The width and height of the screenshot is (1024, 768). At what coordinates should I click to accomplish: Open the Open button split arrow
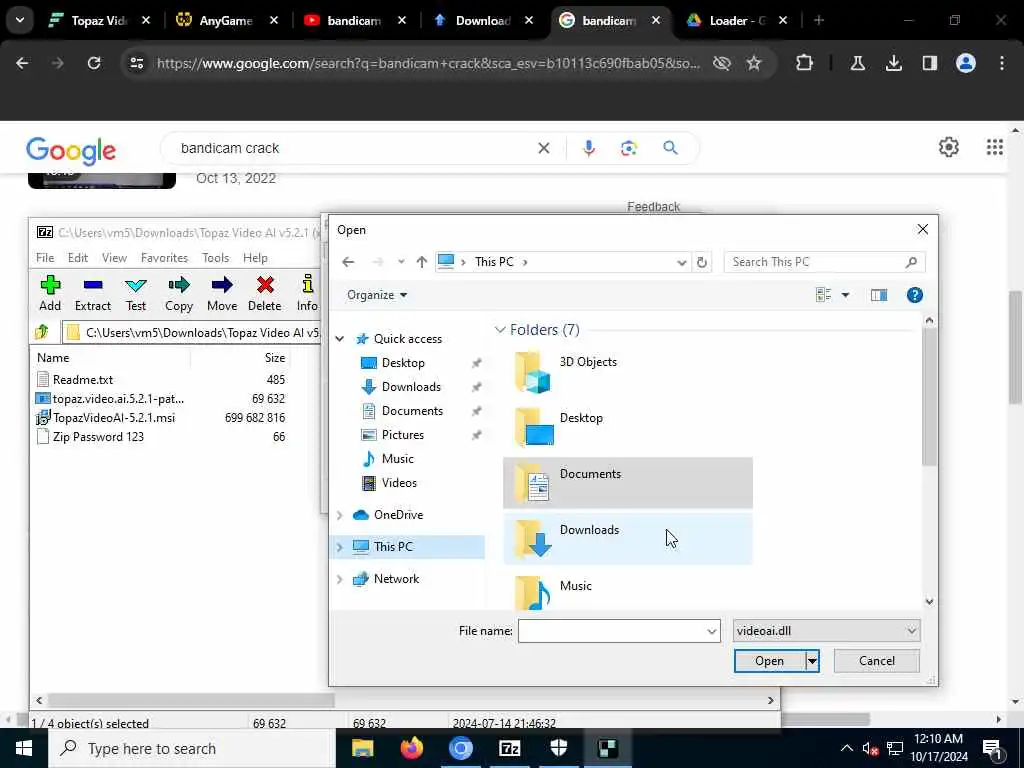coord(812,661)
